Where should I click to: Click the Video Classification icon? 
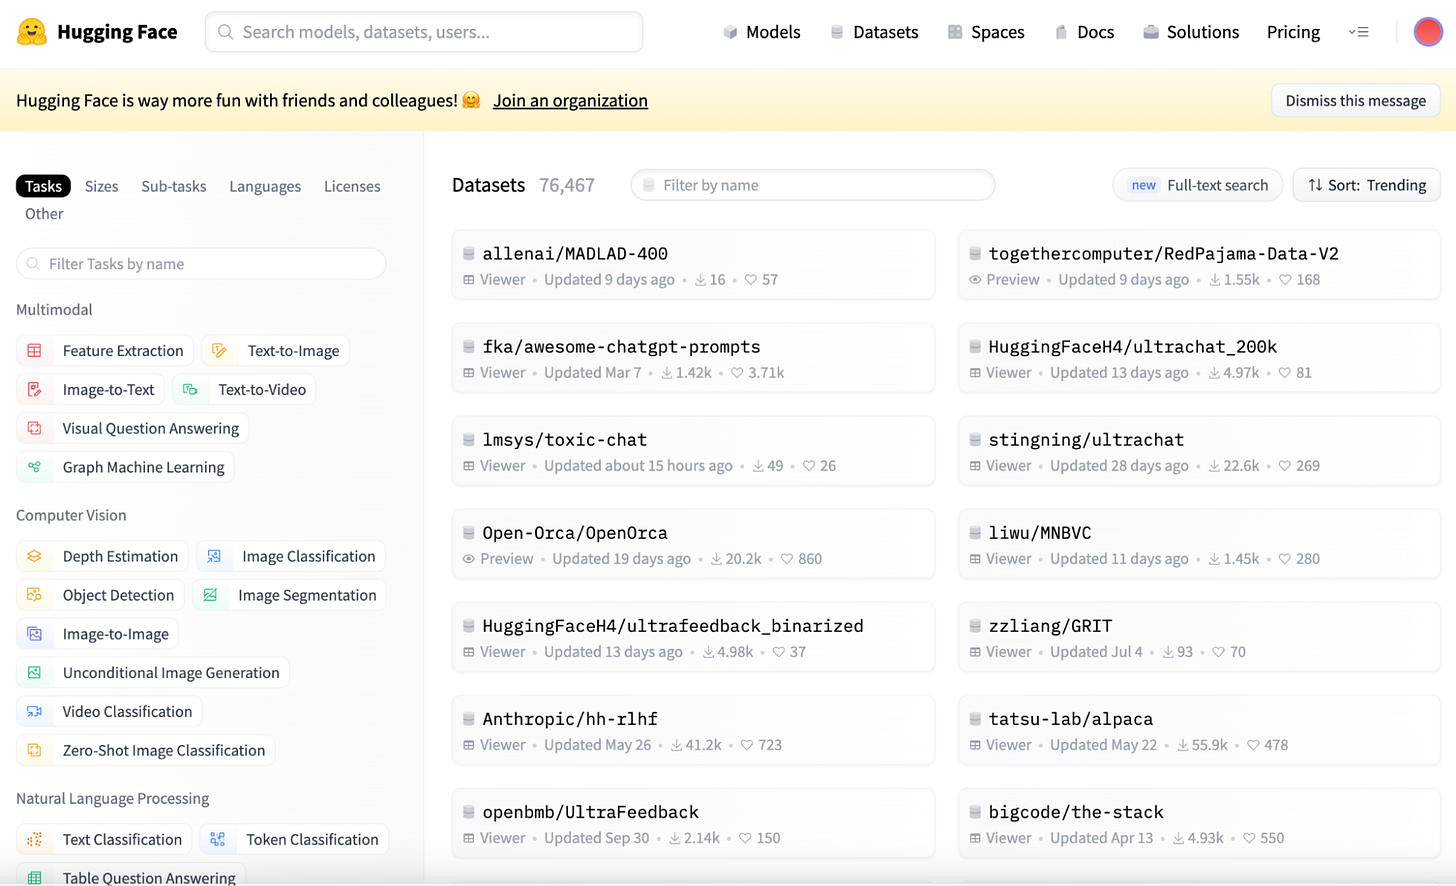[x=35, y=712]
